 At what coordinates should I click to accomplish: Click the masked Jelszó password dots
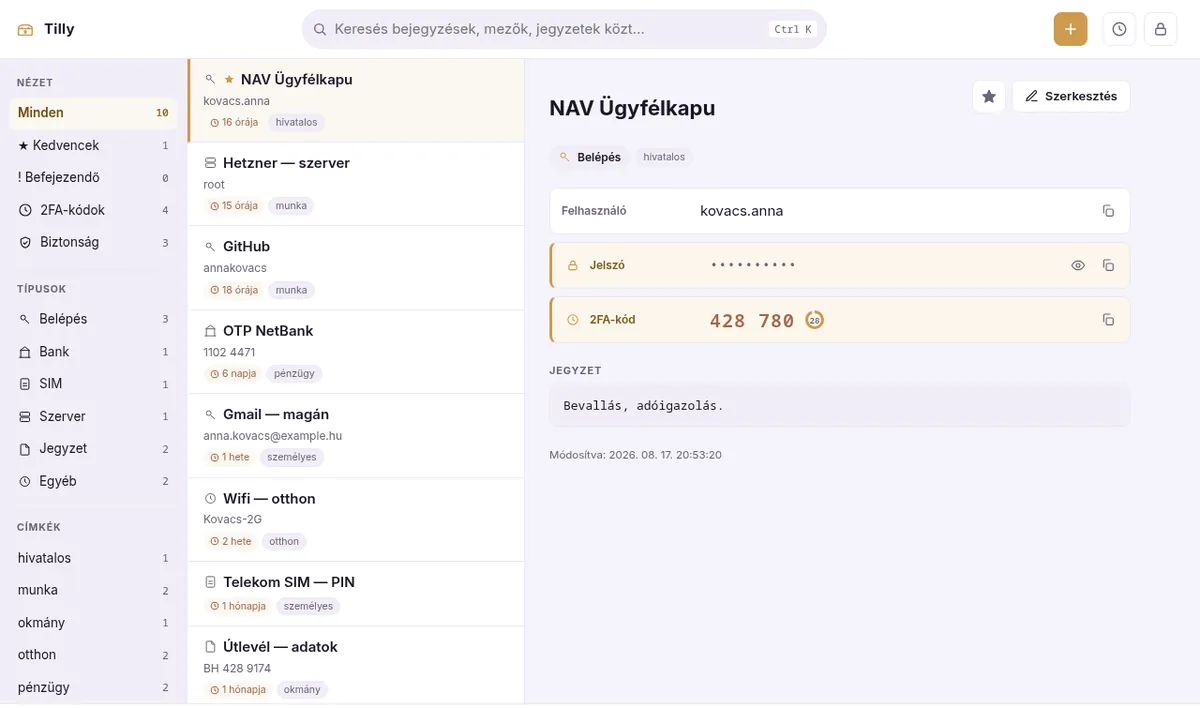point(753,265)
